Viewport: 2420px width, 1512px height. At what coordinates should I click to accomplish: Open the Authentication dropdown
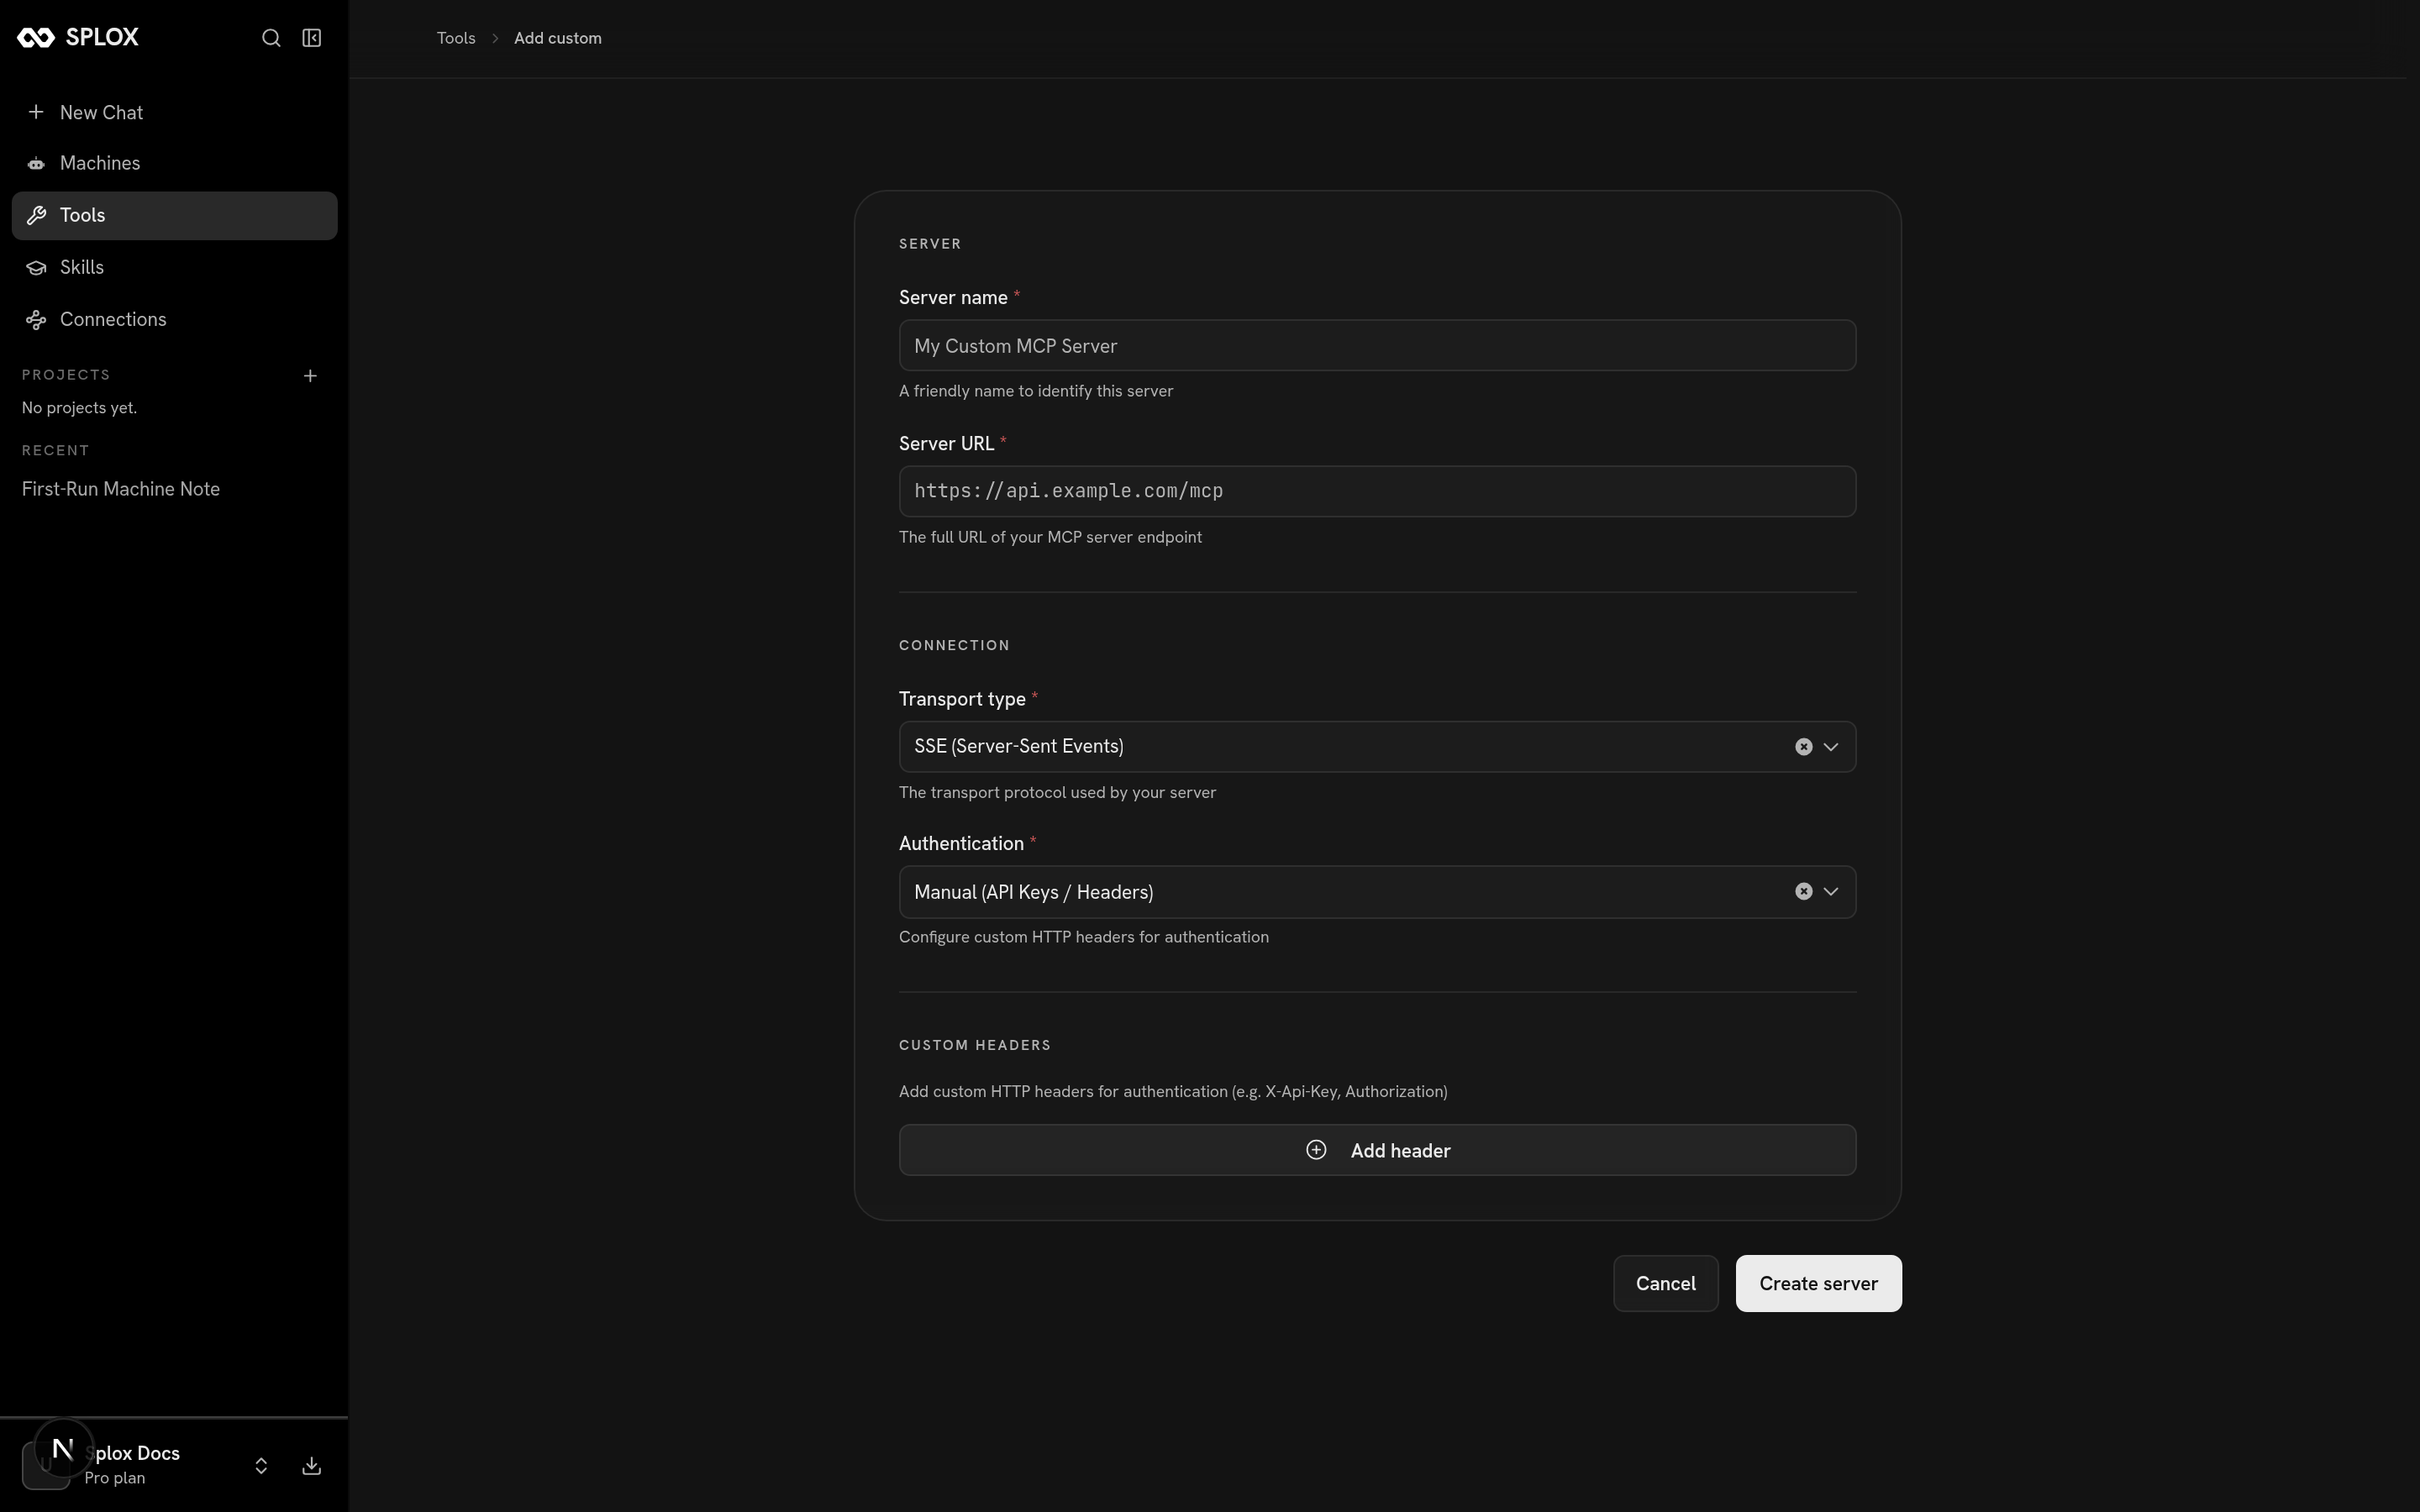click(1377, 892)
